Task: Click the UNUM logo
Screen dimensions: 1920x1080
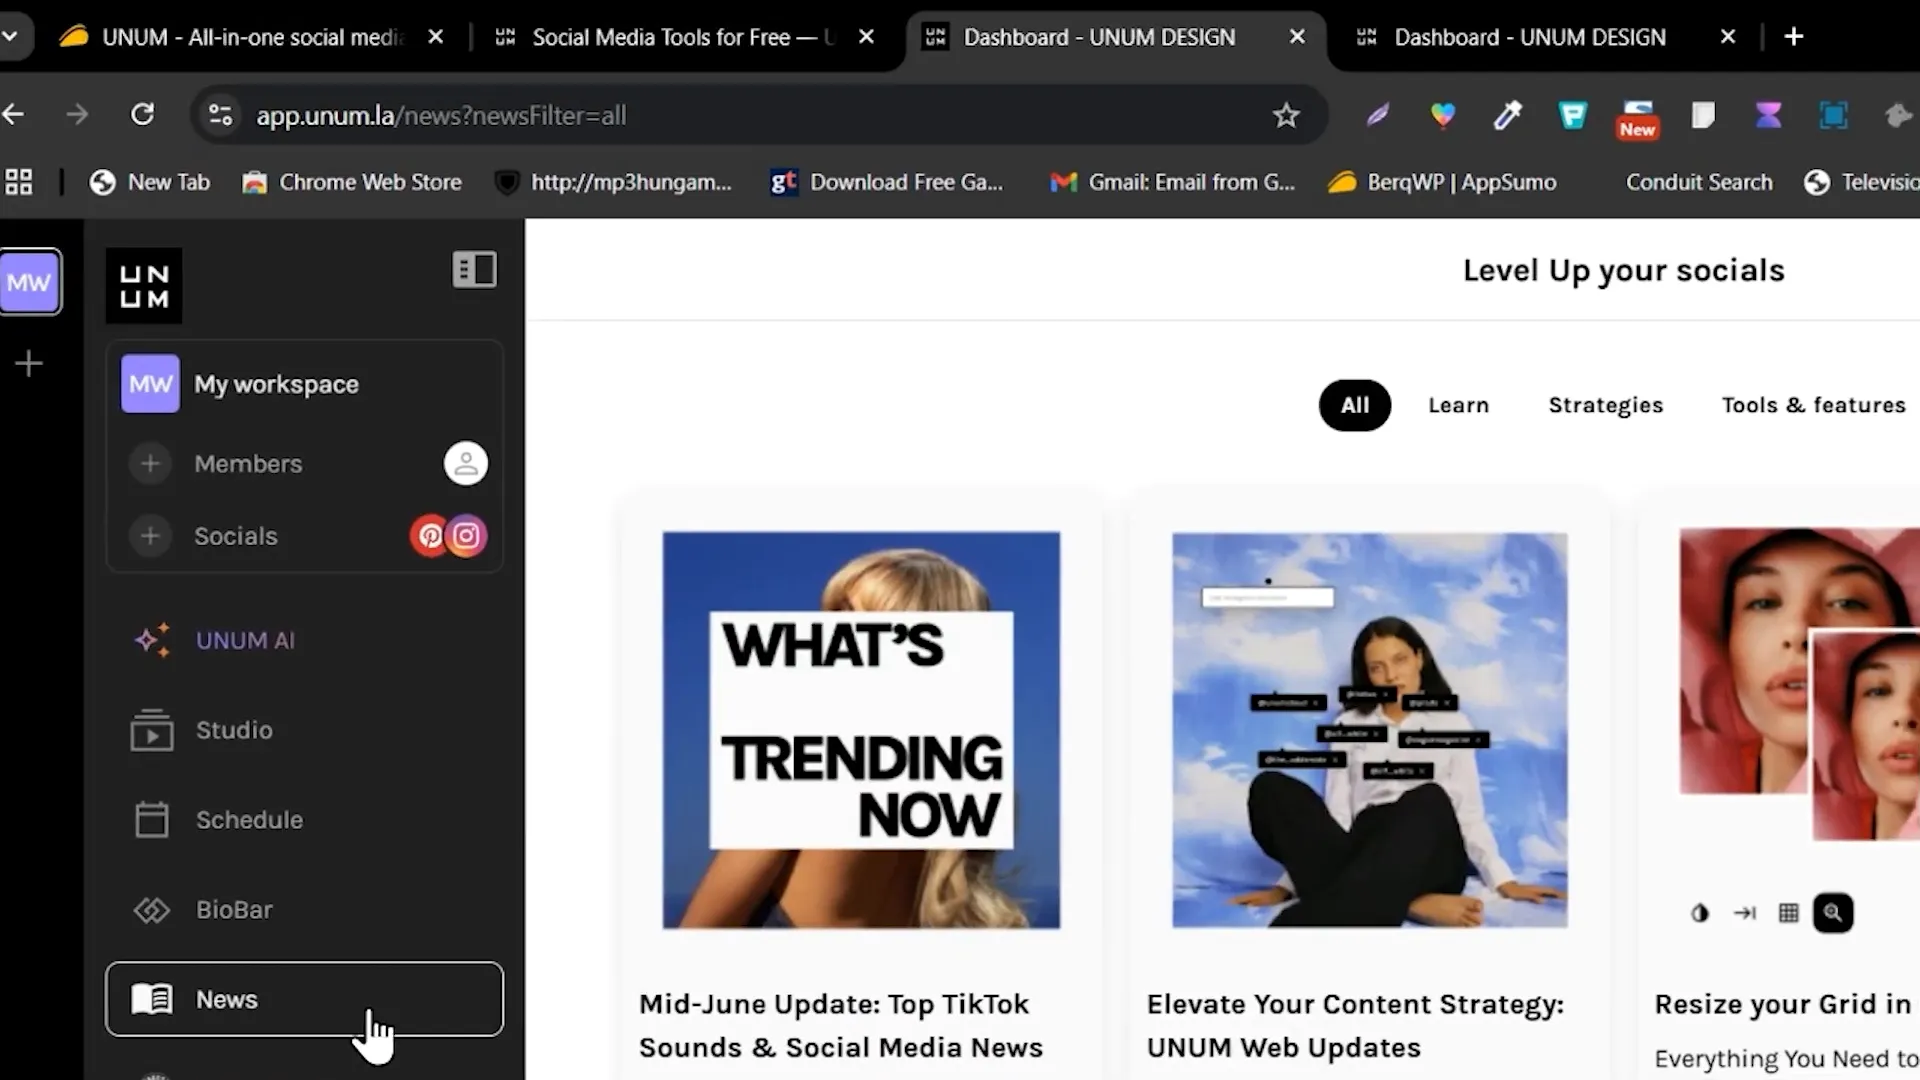Action: pos(144,286)
